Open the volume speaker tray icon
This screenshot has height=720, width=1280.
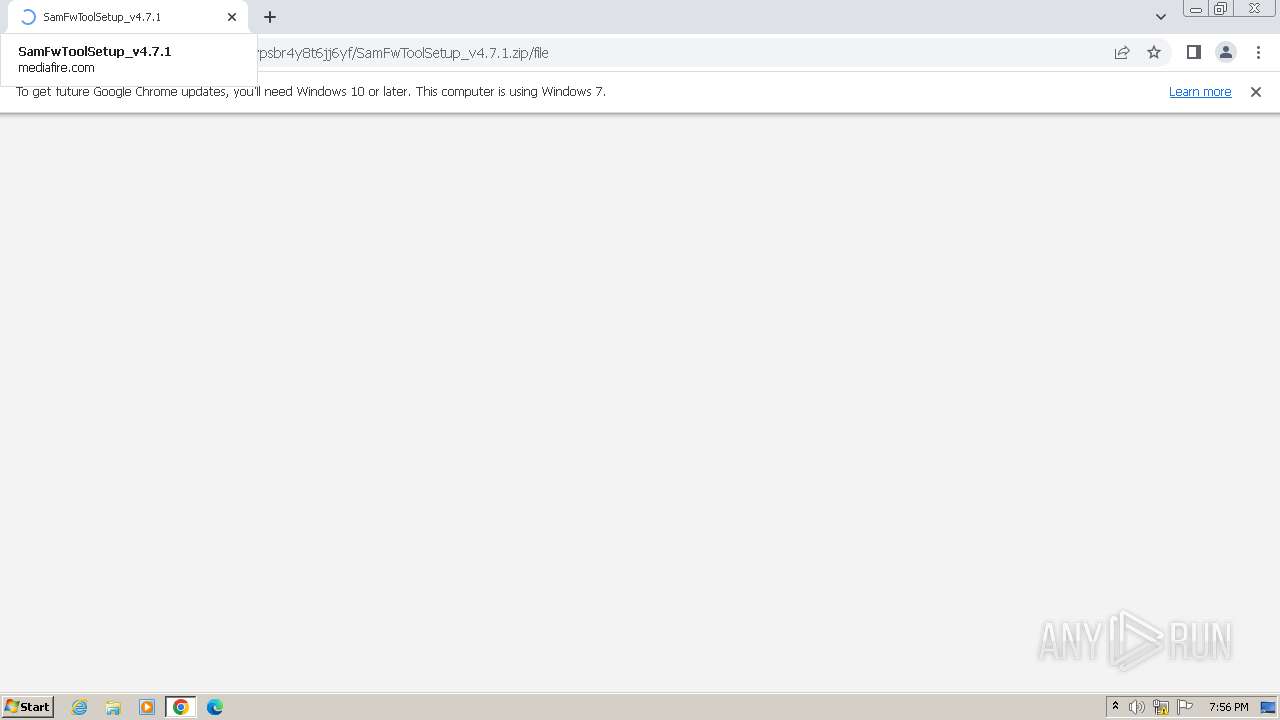[x=1137, y=707]
